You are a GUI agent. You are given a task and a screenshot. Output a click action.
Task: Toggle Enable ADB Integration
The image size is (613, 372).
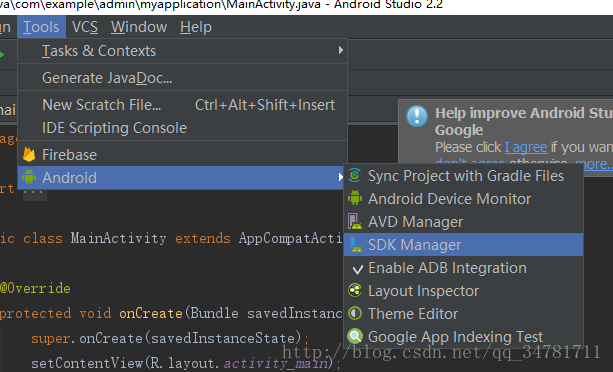[x=463, y=268]
